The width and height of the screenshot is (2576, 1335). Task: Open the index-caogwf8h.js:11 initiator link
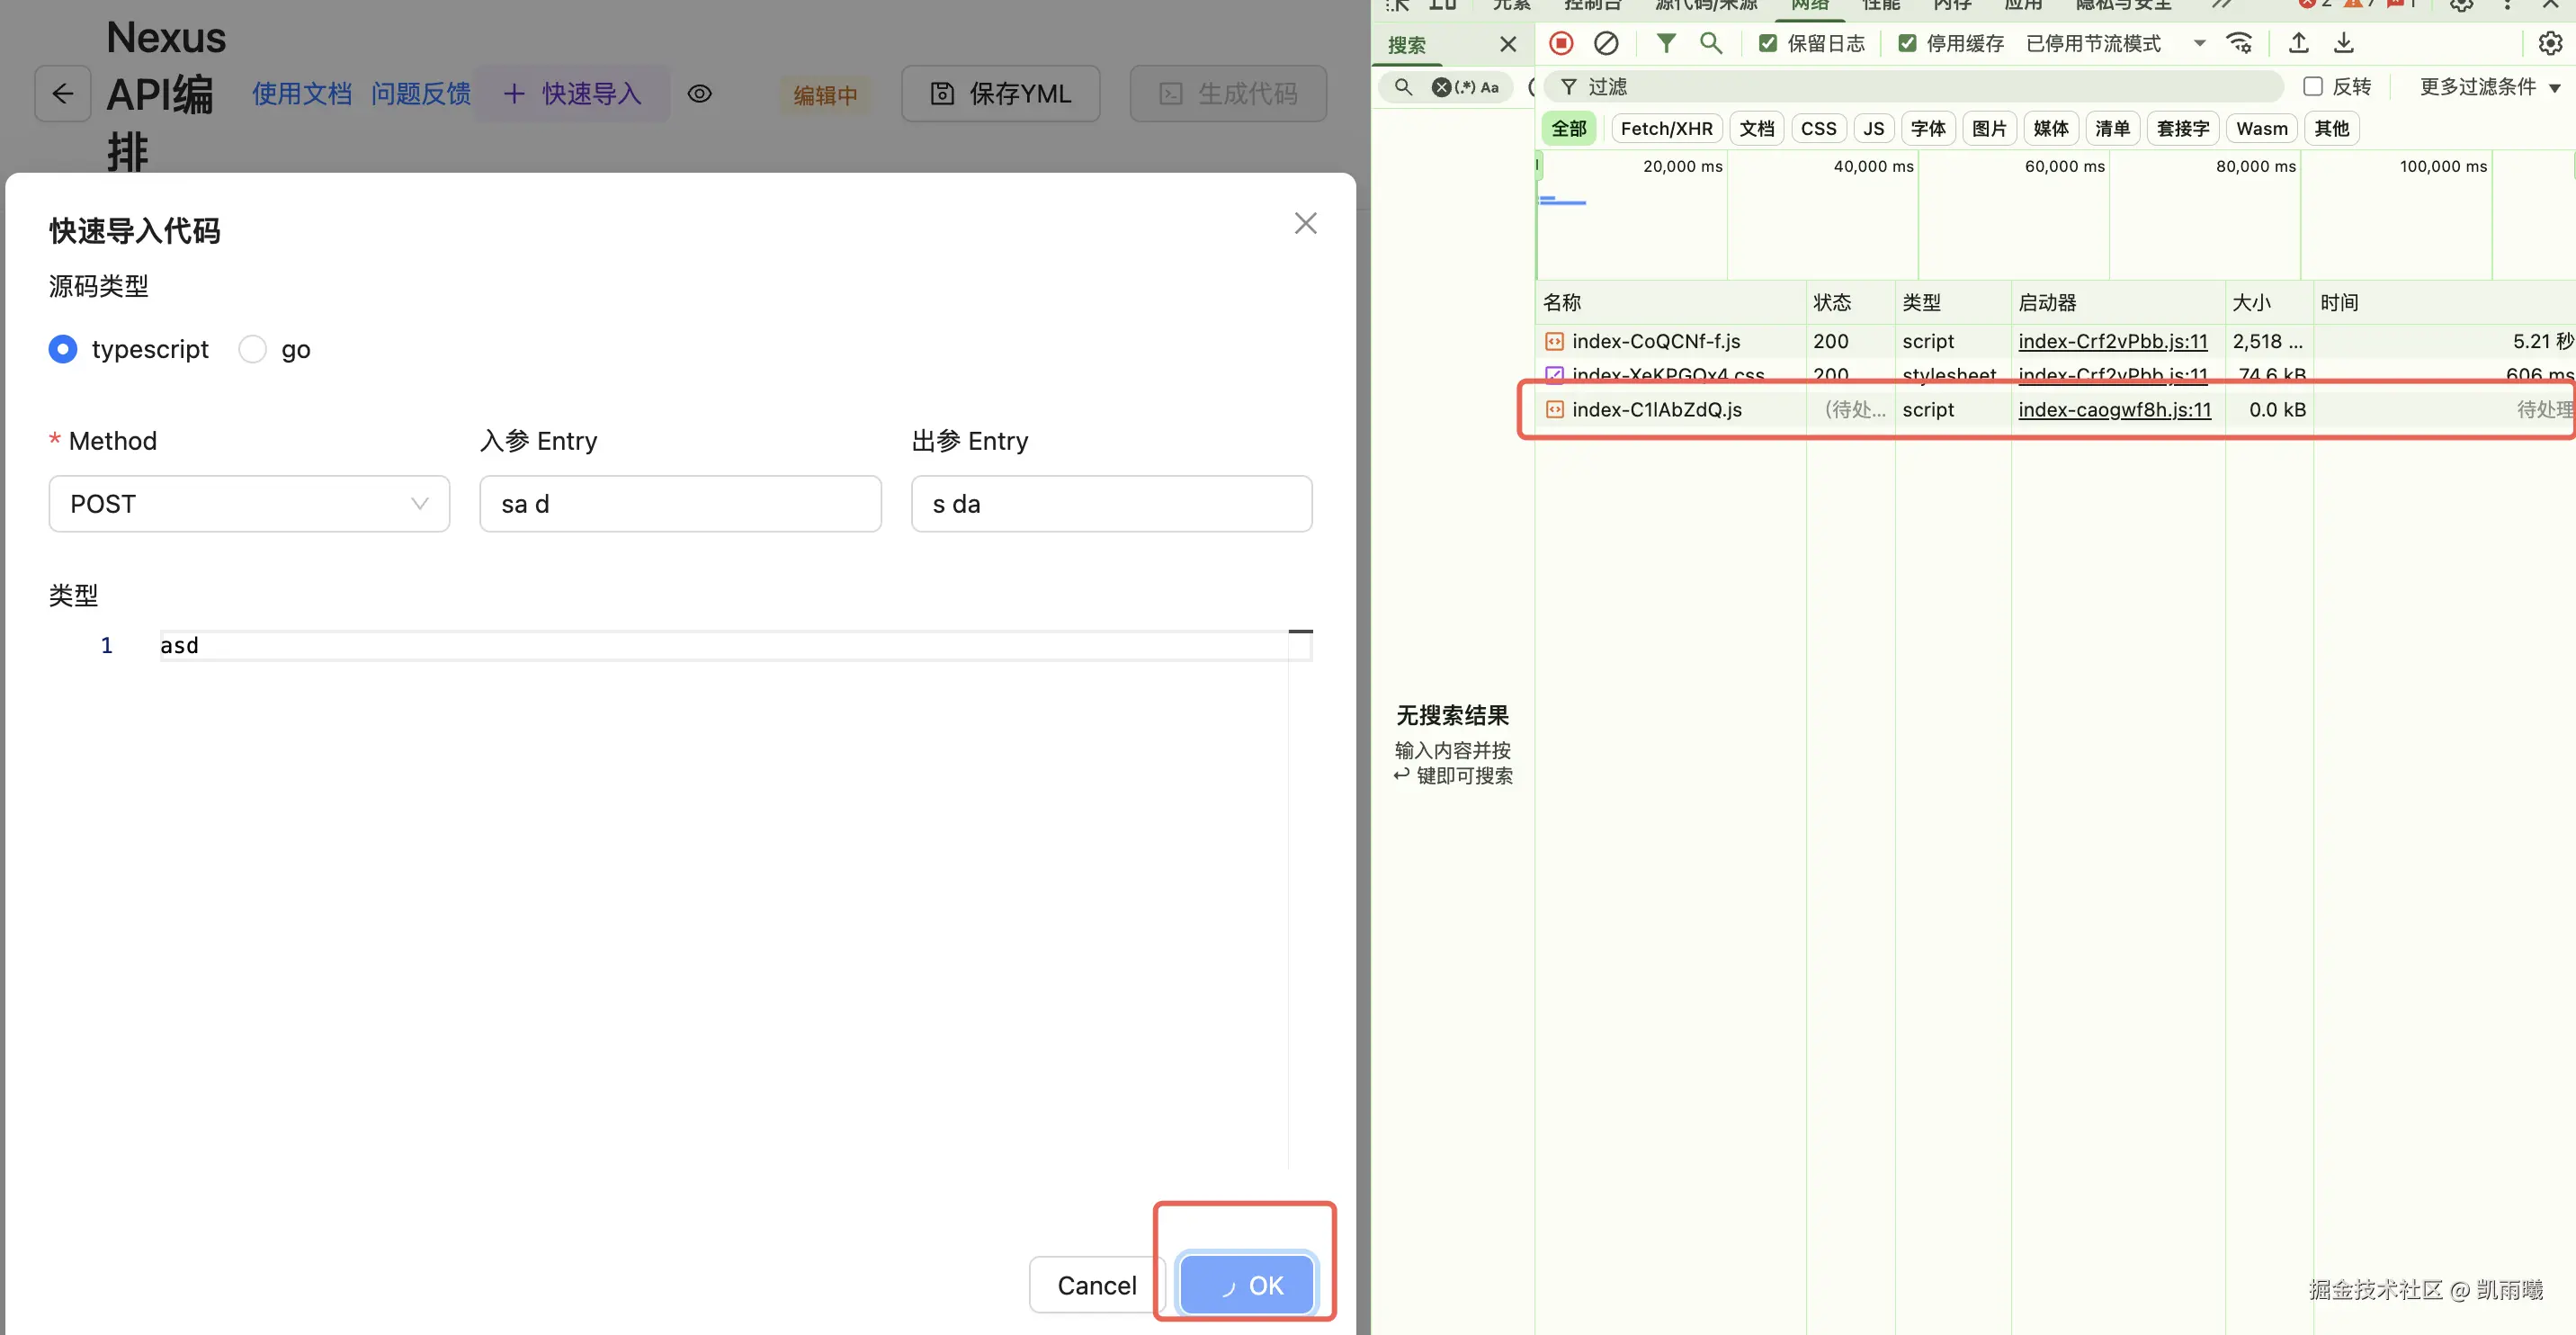tap(2114, 410)
